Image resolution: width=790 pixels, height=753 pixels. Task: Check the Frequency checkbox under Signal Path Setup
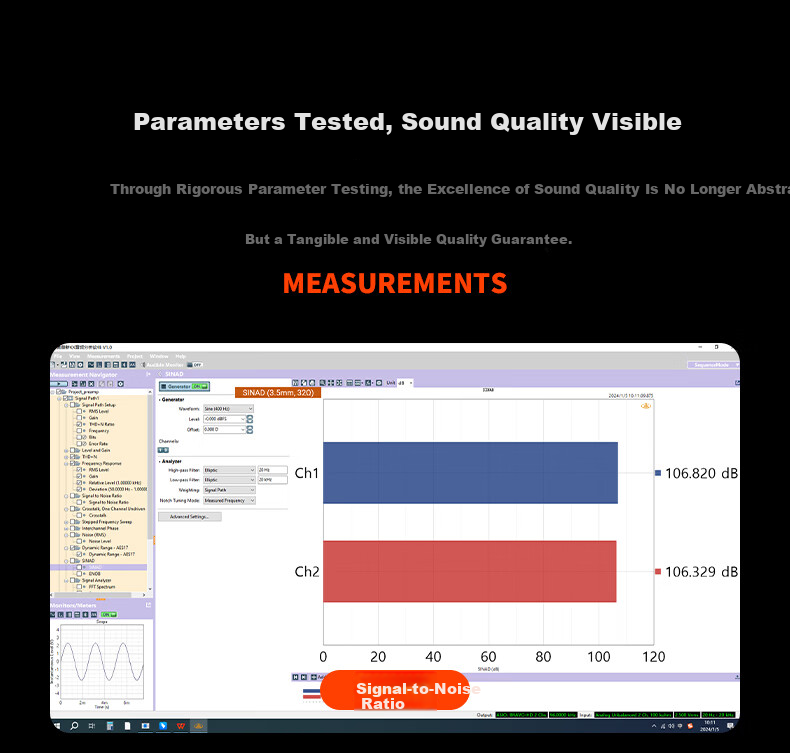[x=79, y=431]
